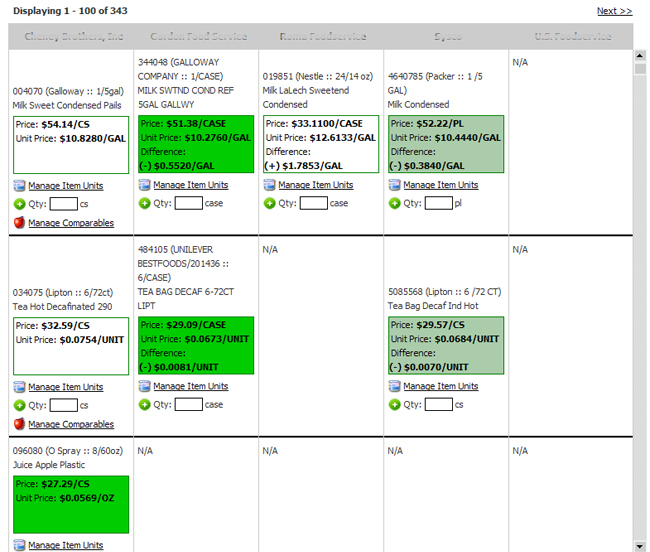The height and width of the screenshot is (552, 650).
Task: Open Manage Item Units for Sysco Tea Bag Decaf Ind Hot
Action: (x=441, y=386)
